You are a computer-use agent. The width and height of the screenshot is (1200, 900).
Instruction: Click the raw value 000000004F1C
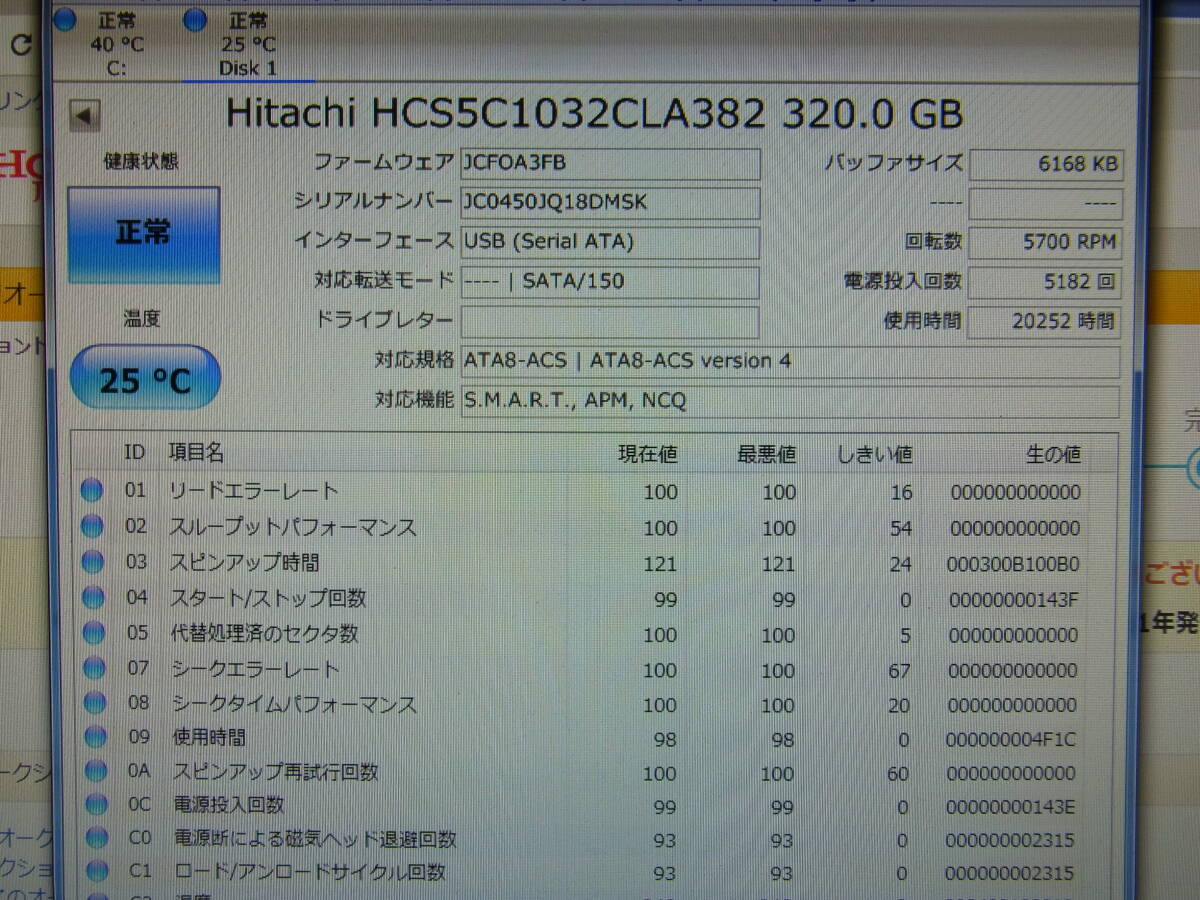coord(1013,739)
